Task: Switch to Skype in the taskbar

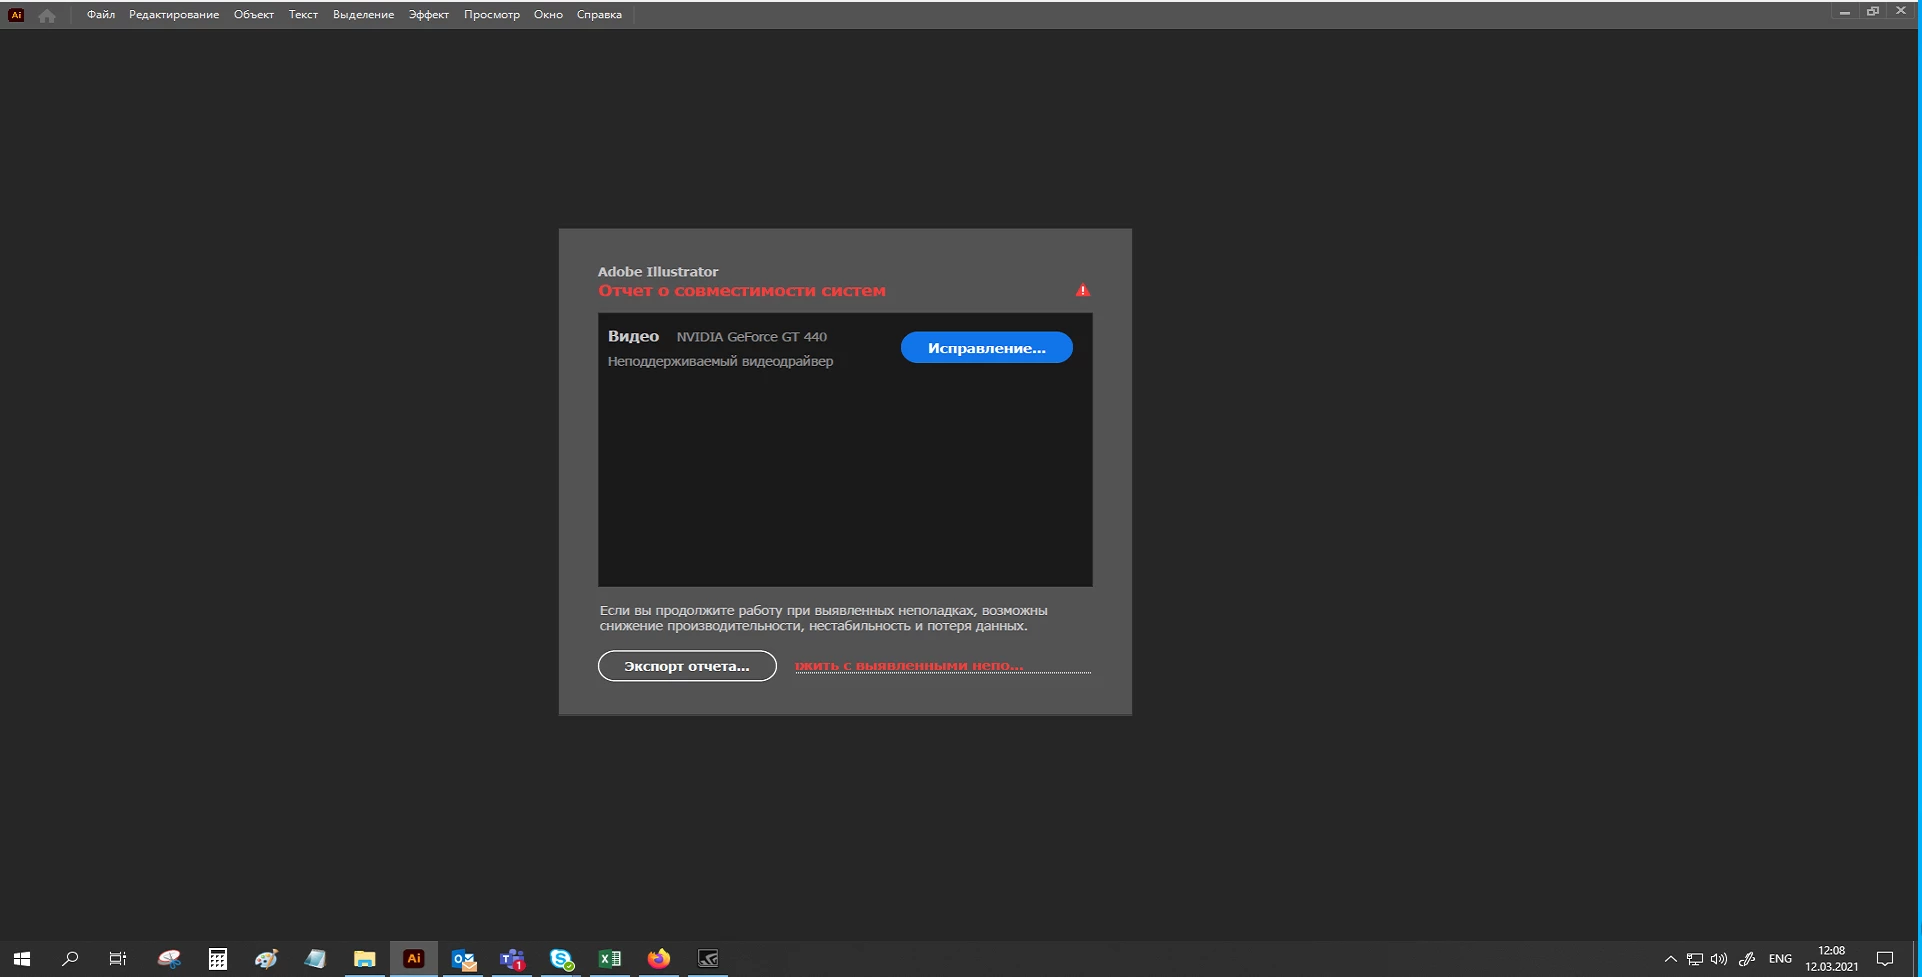Action: click(561, 959)
